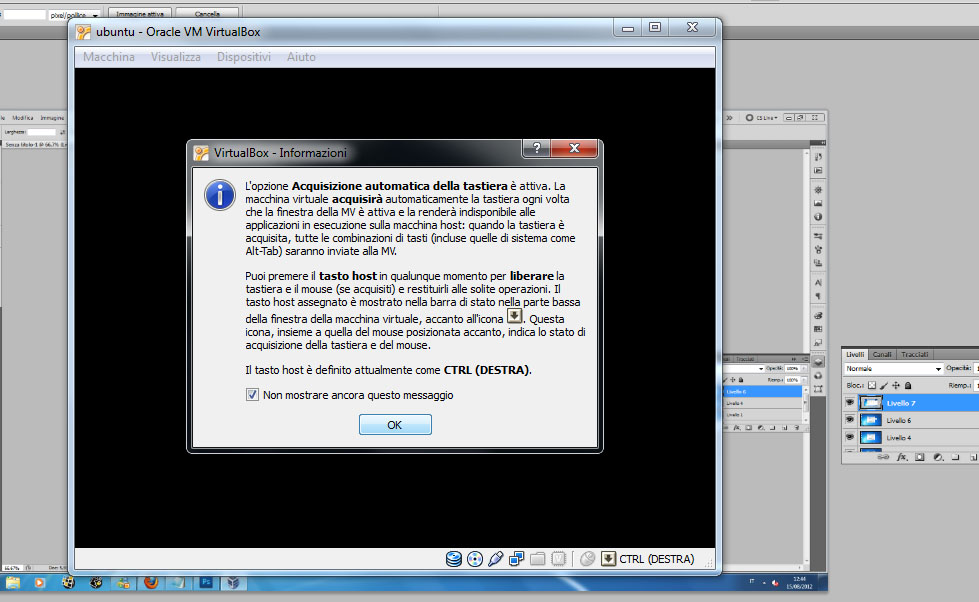Open the small panel Opacità dropdown arrow

(804, 368)
